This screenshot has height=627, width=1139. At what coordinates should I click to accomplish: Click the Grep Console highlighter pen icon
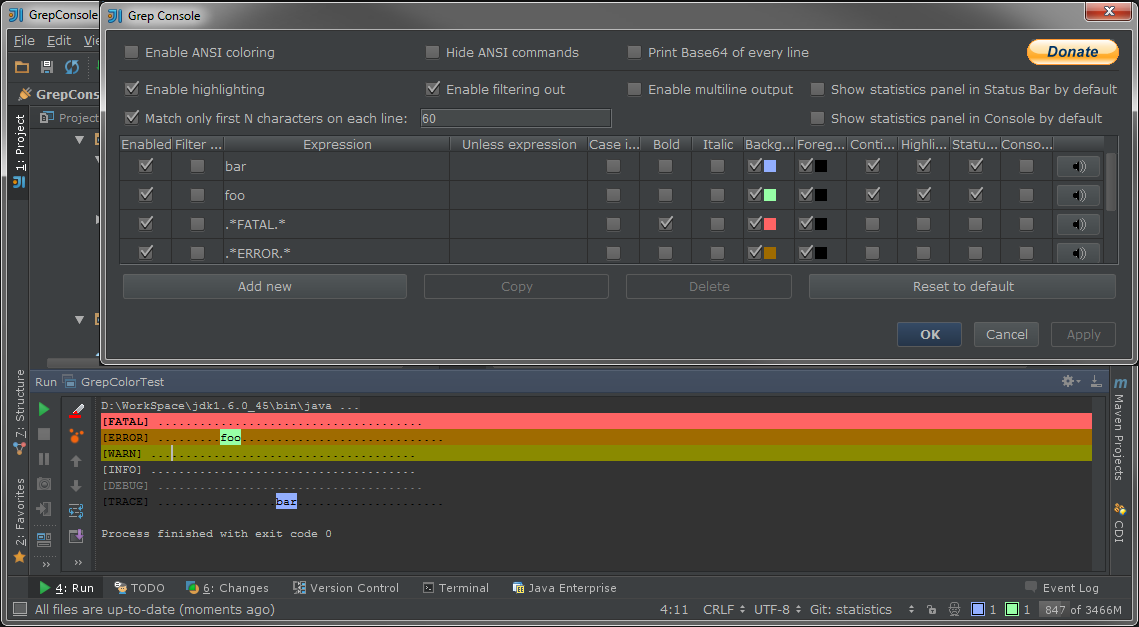point(76,410)
